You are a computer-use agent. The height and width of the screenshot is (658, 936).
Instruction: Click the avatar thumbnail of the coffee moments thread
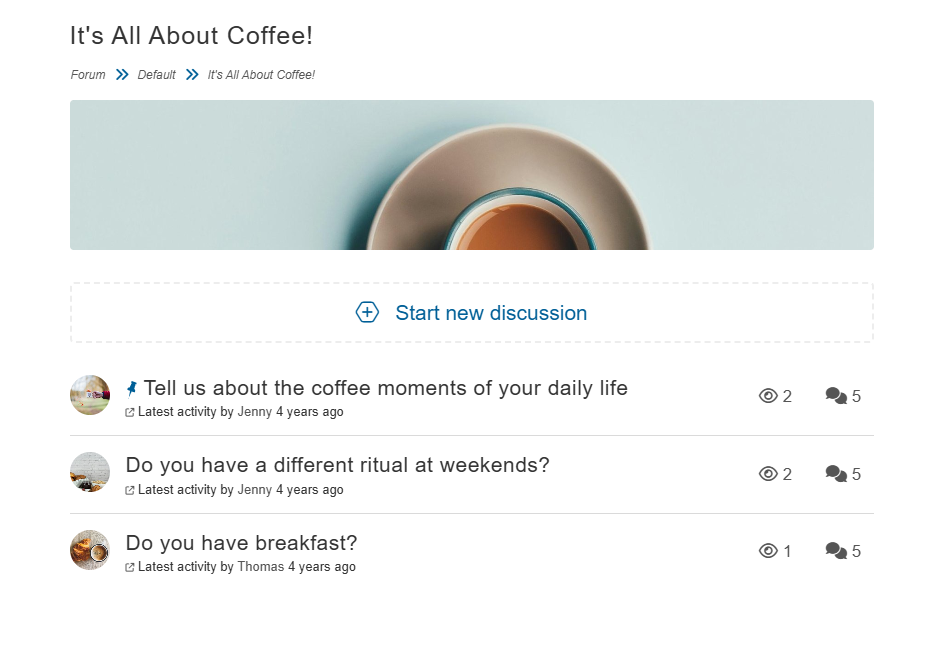[x=90, y=395]
